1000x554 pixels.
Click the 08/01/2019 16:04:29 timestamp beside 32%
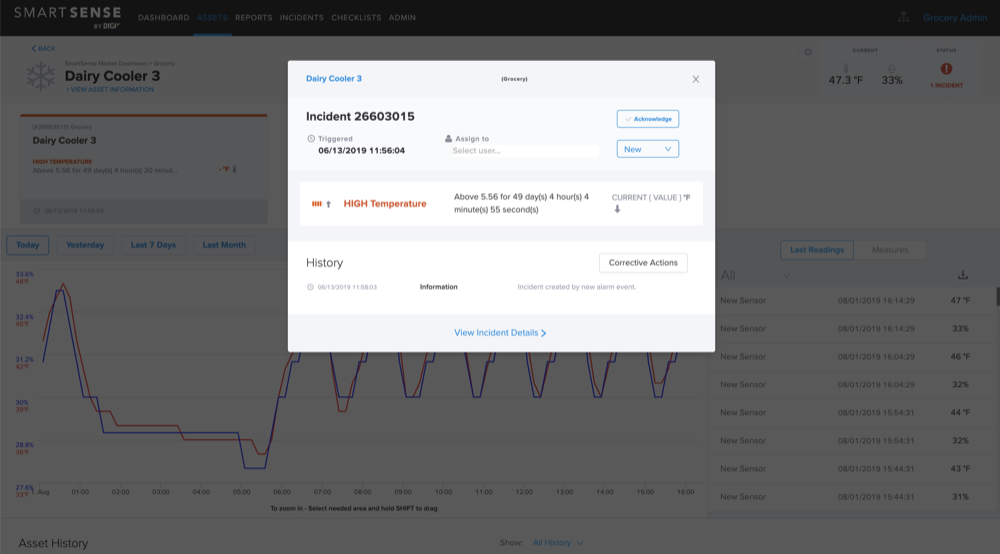coord(876,384)
